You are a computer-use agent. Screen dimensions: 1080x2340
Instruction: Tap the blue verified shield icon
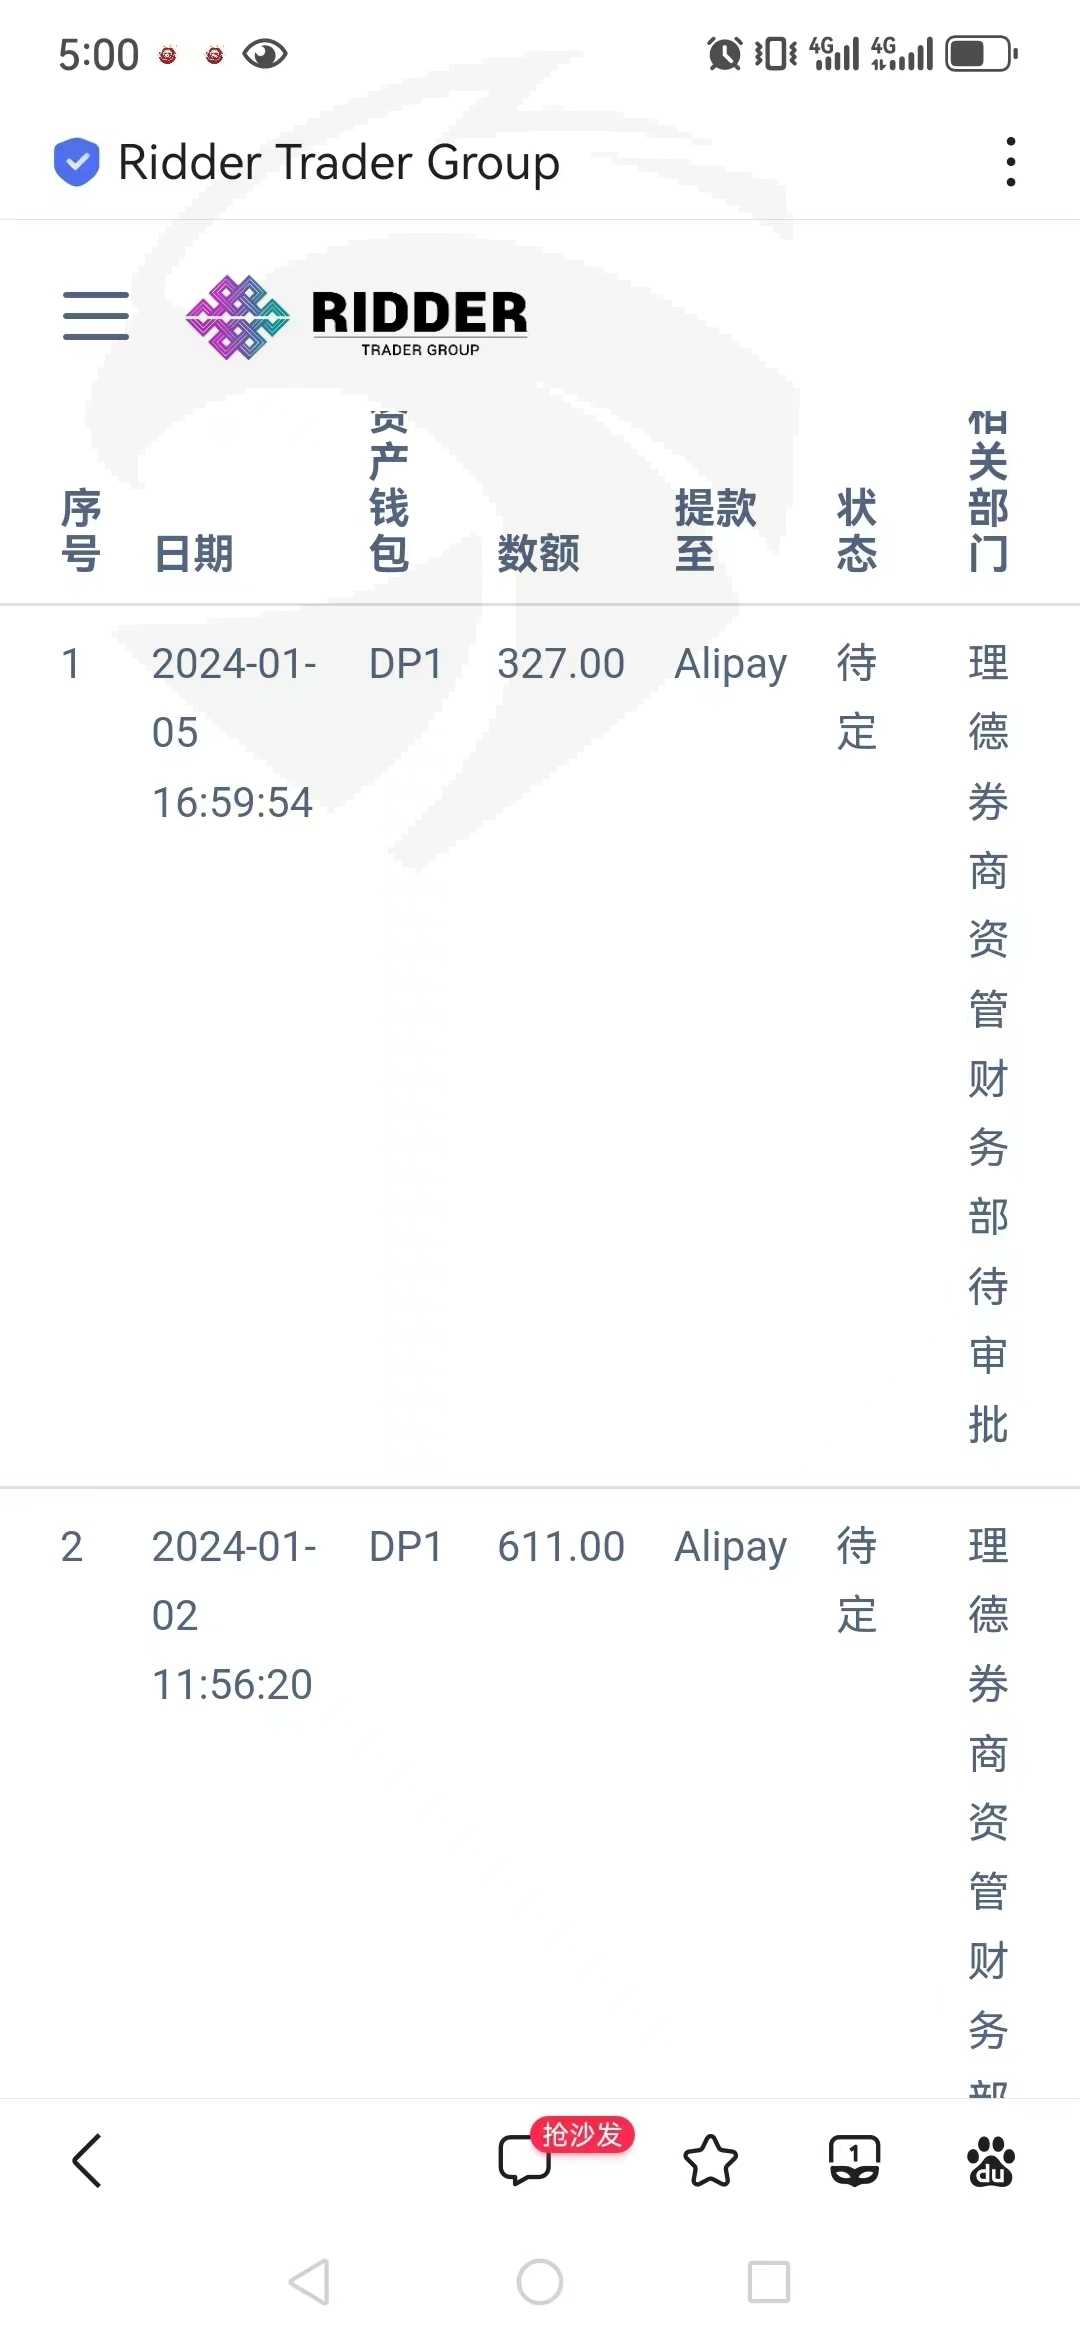[x=77, y=162]
